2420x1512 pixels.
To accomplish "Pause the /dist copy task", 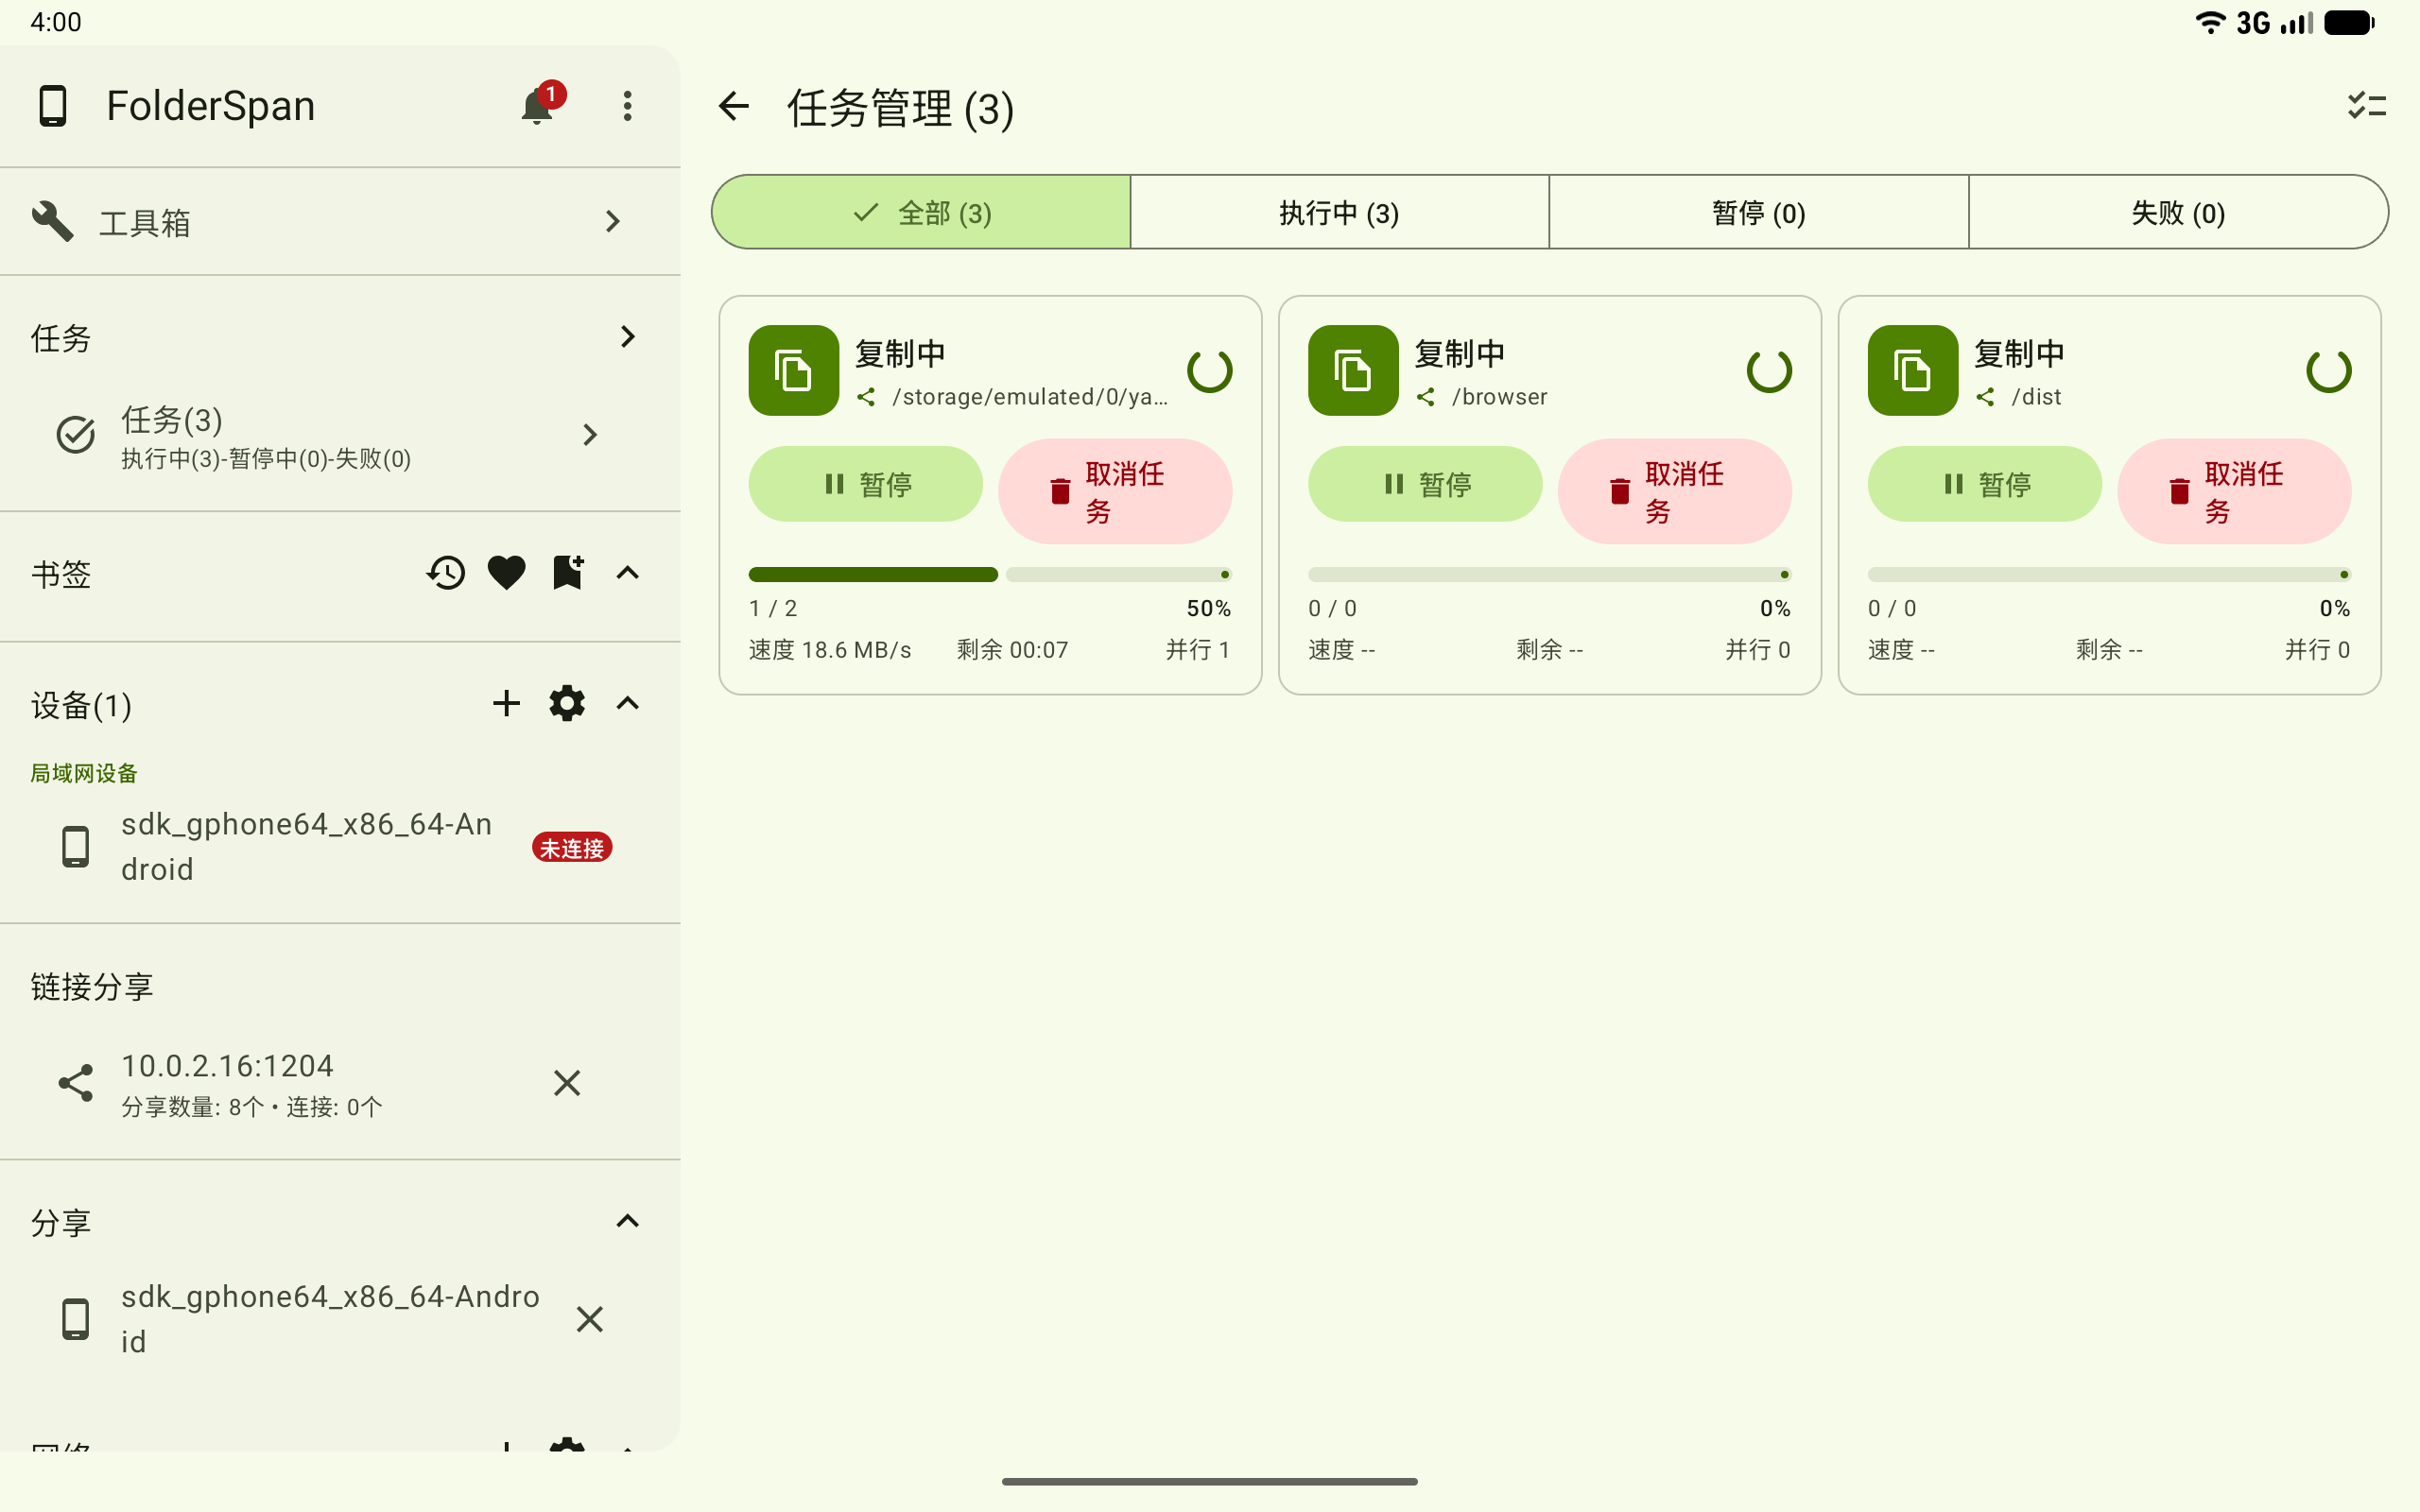I will pos(1985,484).
